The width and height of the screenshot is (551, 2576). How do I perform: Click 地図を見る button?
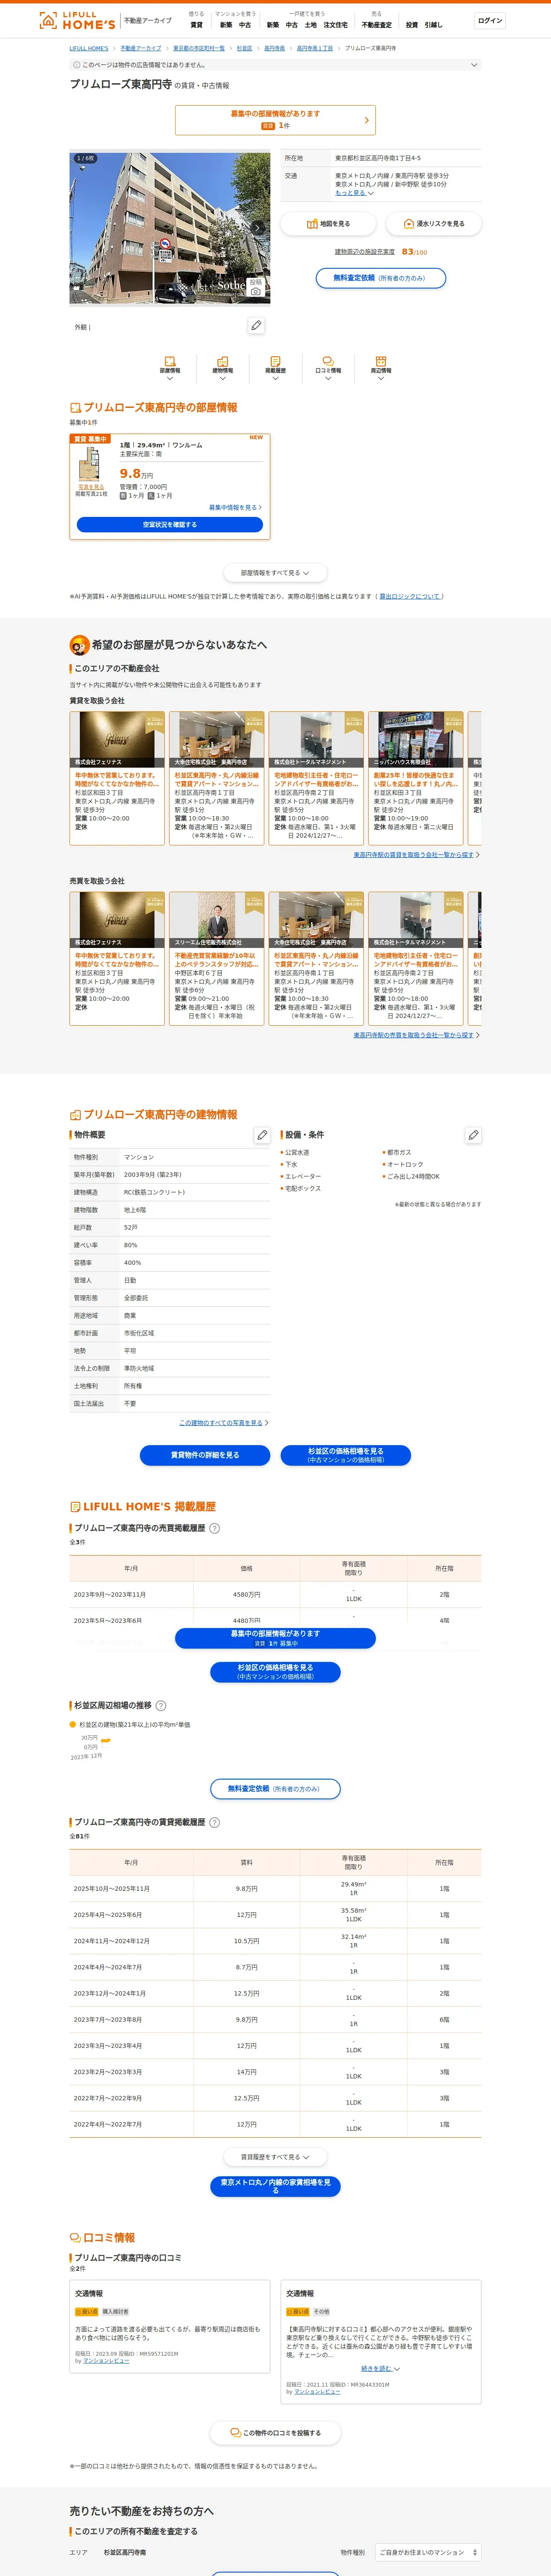click(328, 224)
